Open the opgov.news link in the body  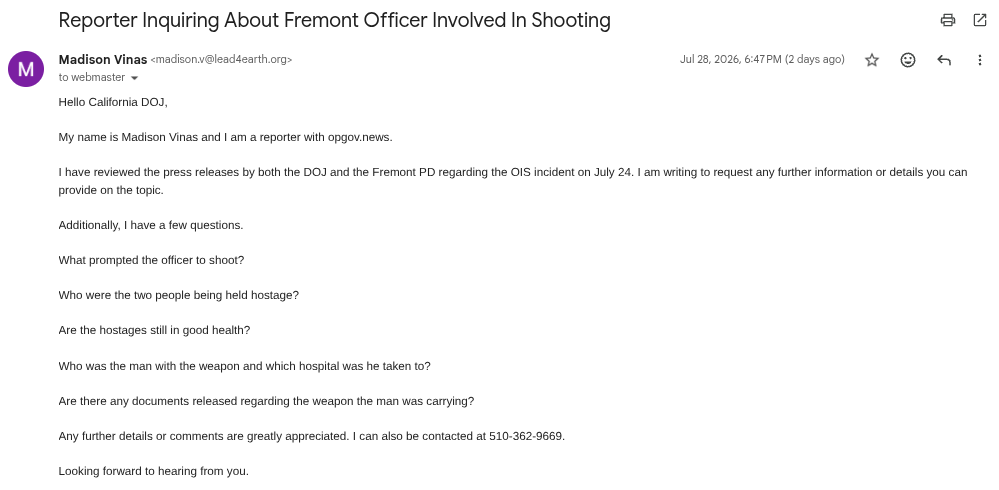pyautogui.click(x=359, y=137)
